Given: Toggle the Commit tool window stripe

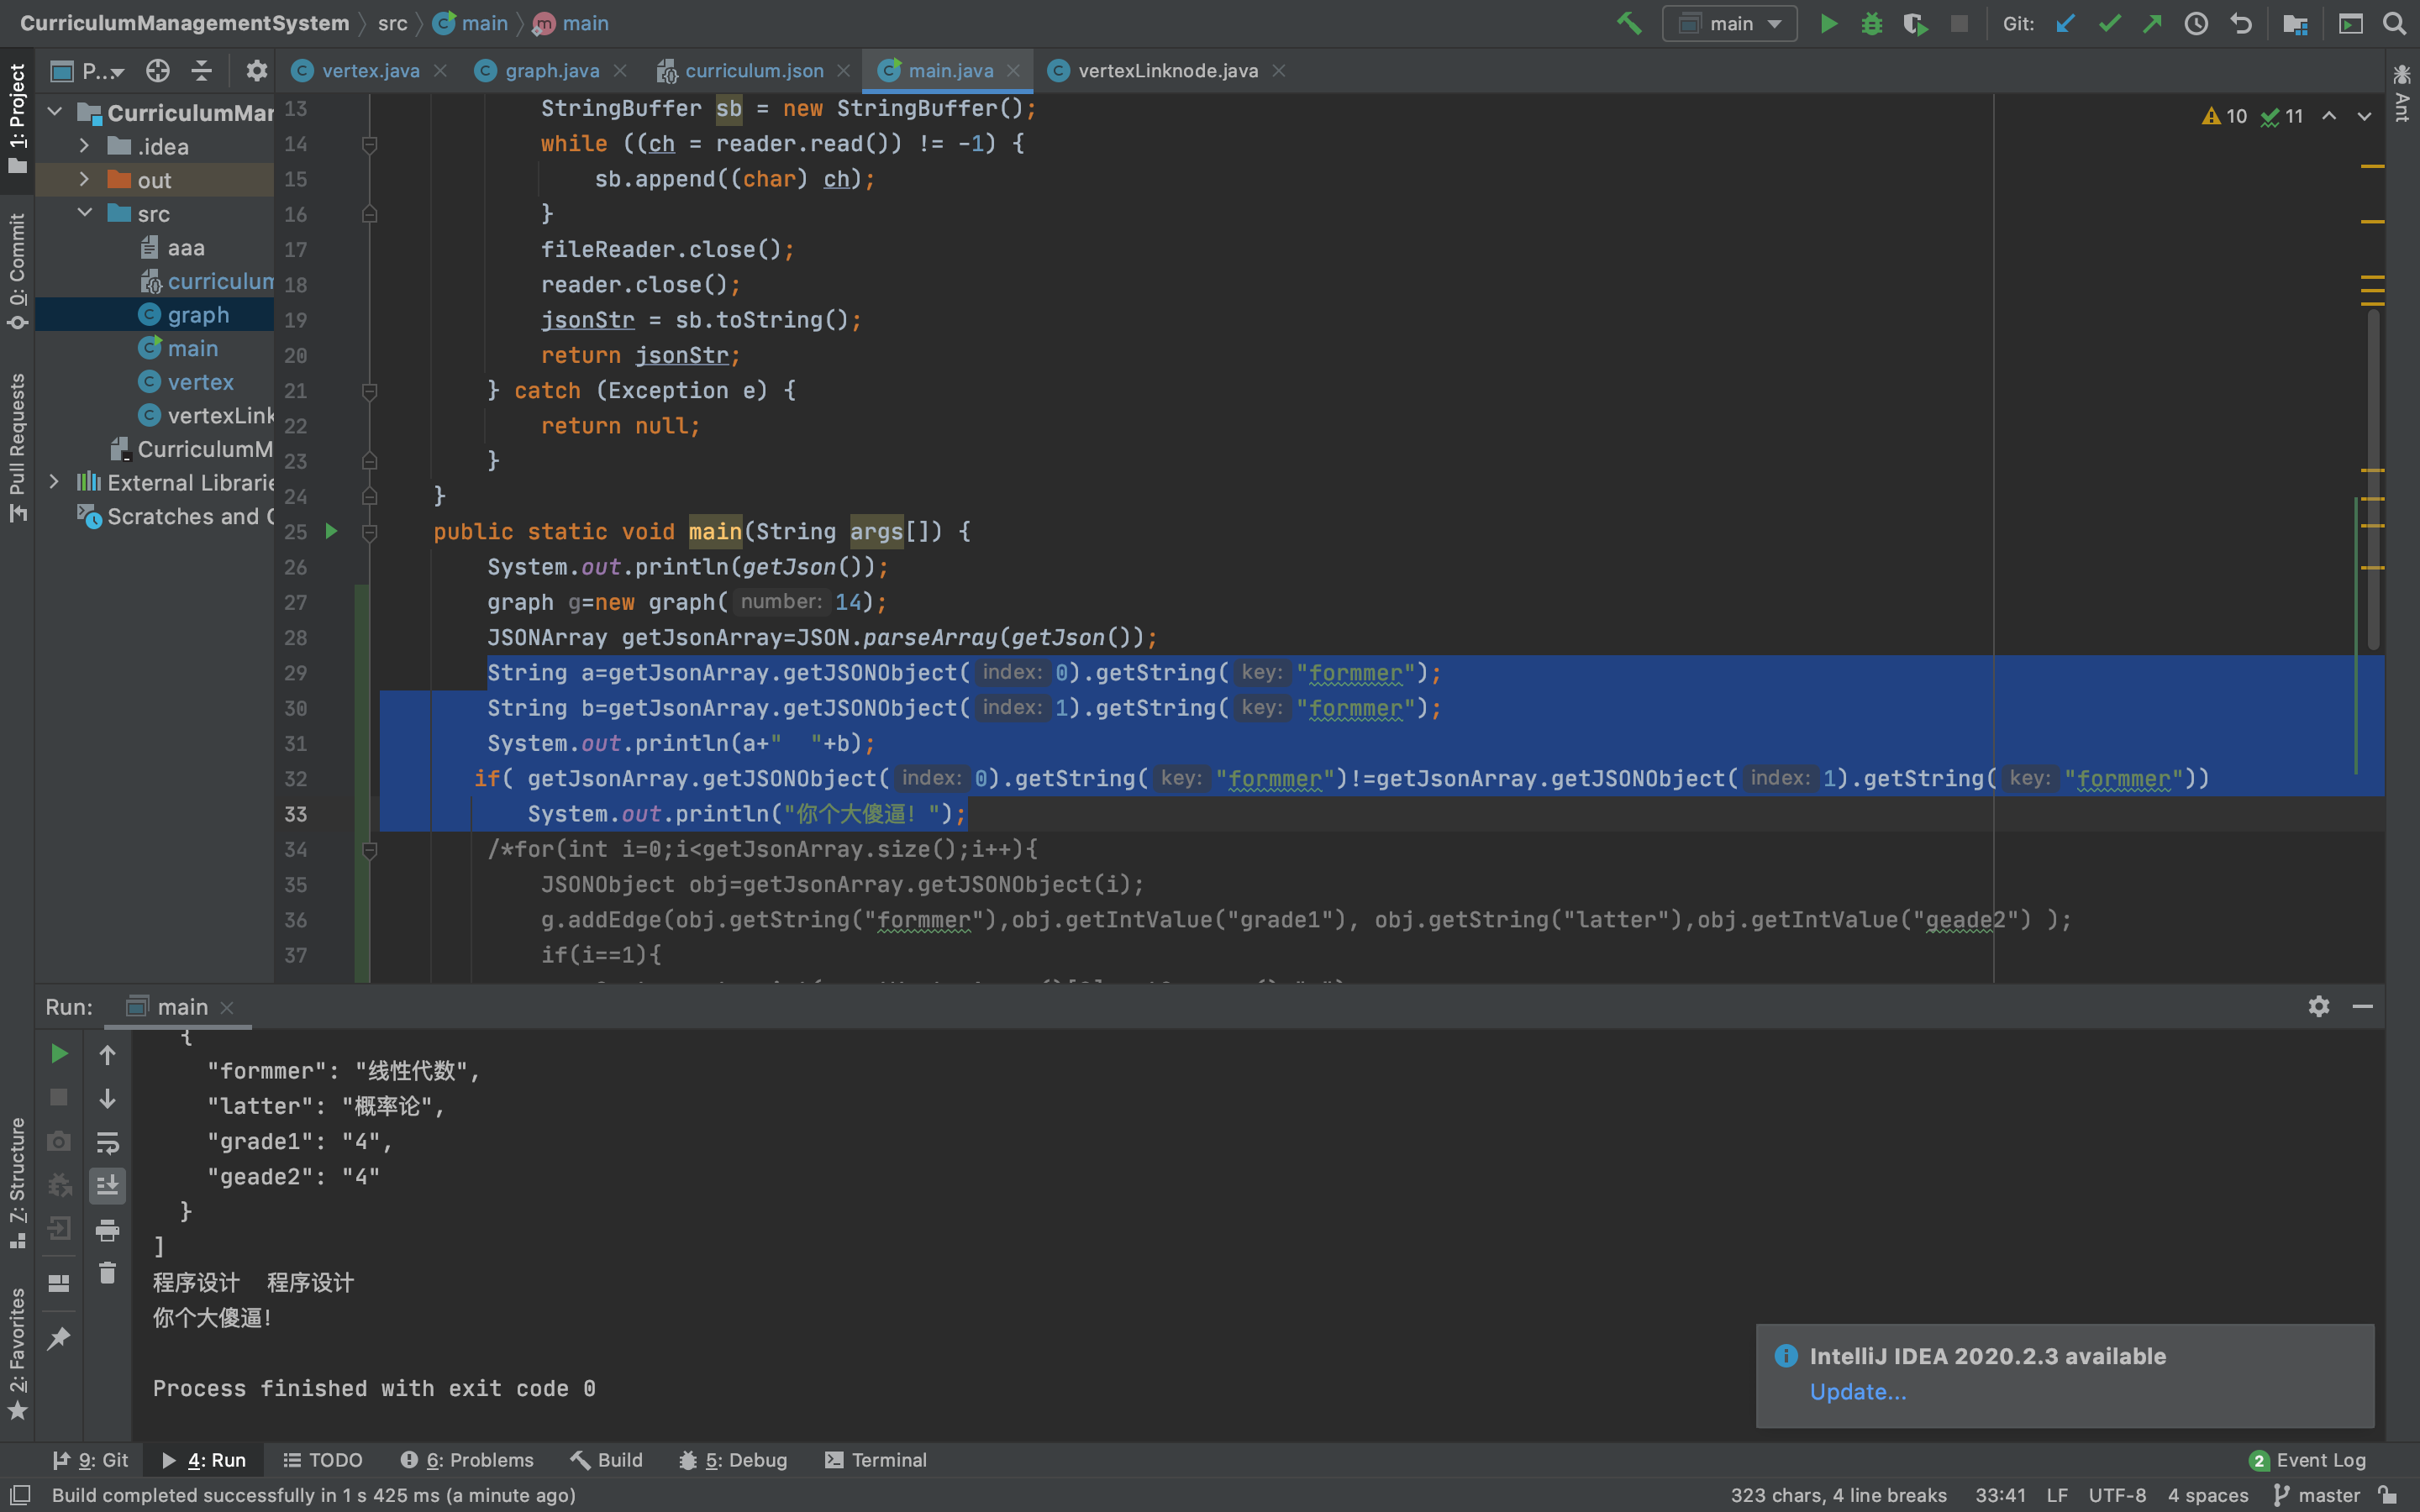Looking at the screenshot, I should coord(17,271).
